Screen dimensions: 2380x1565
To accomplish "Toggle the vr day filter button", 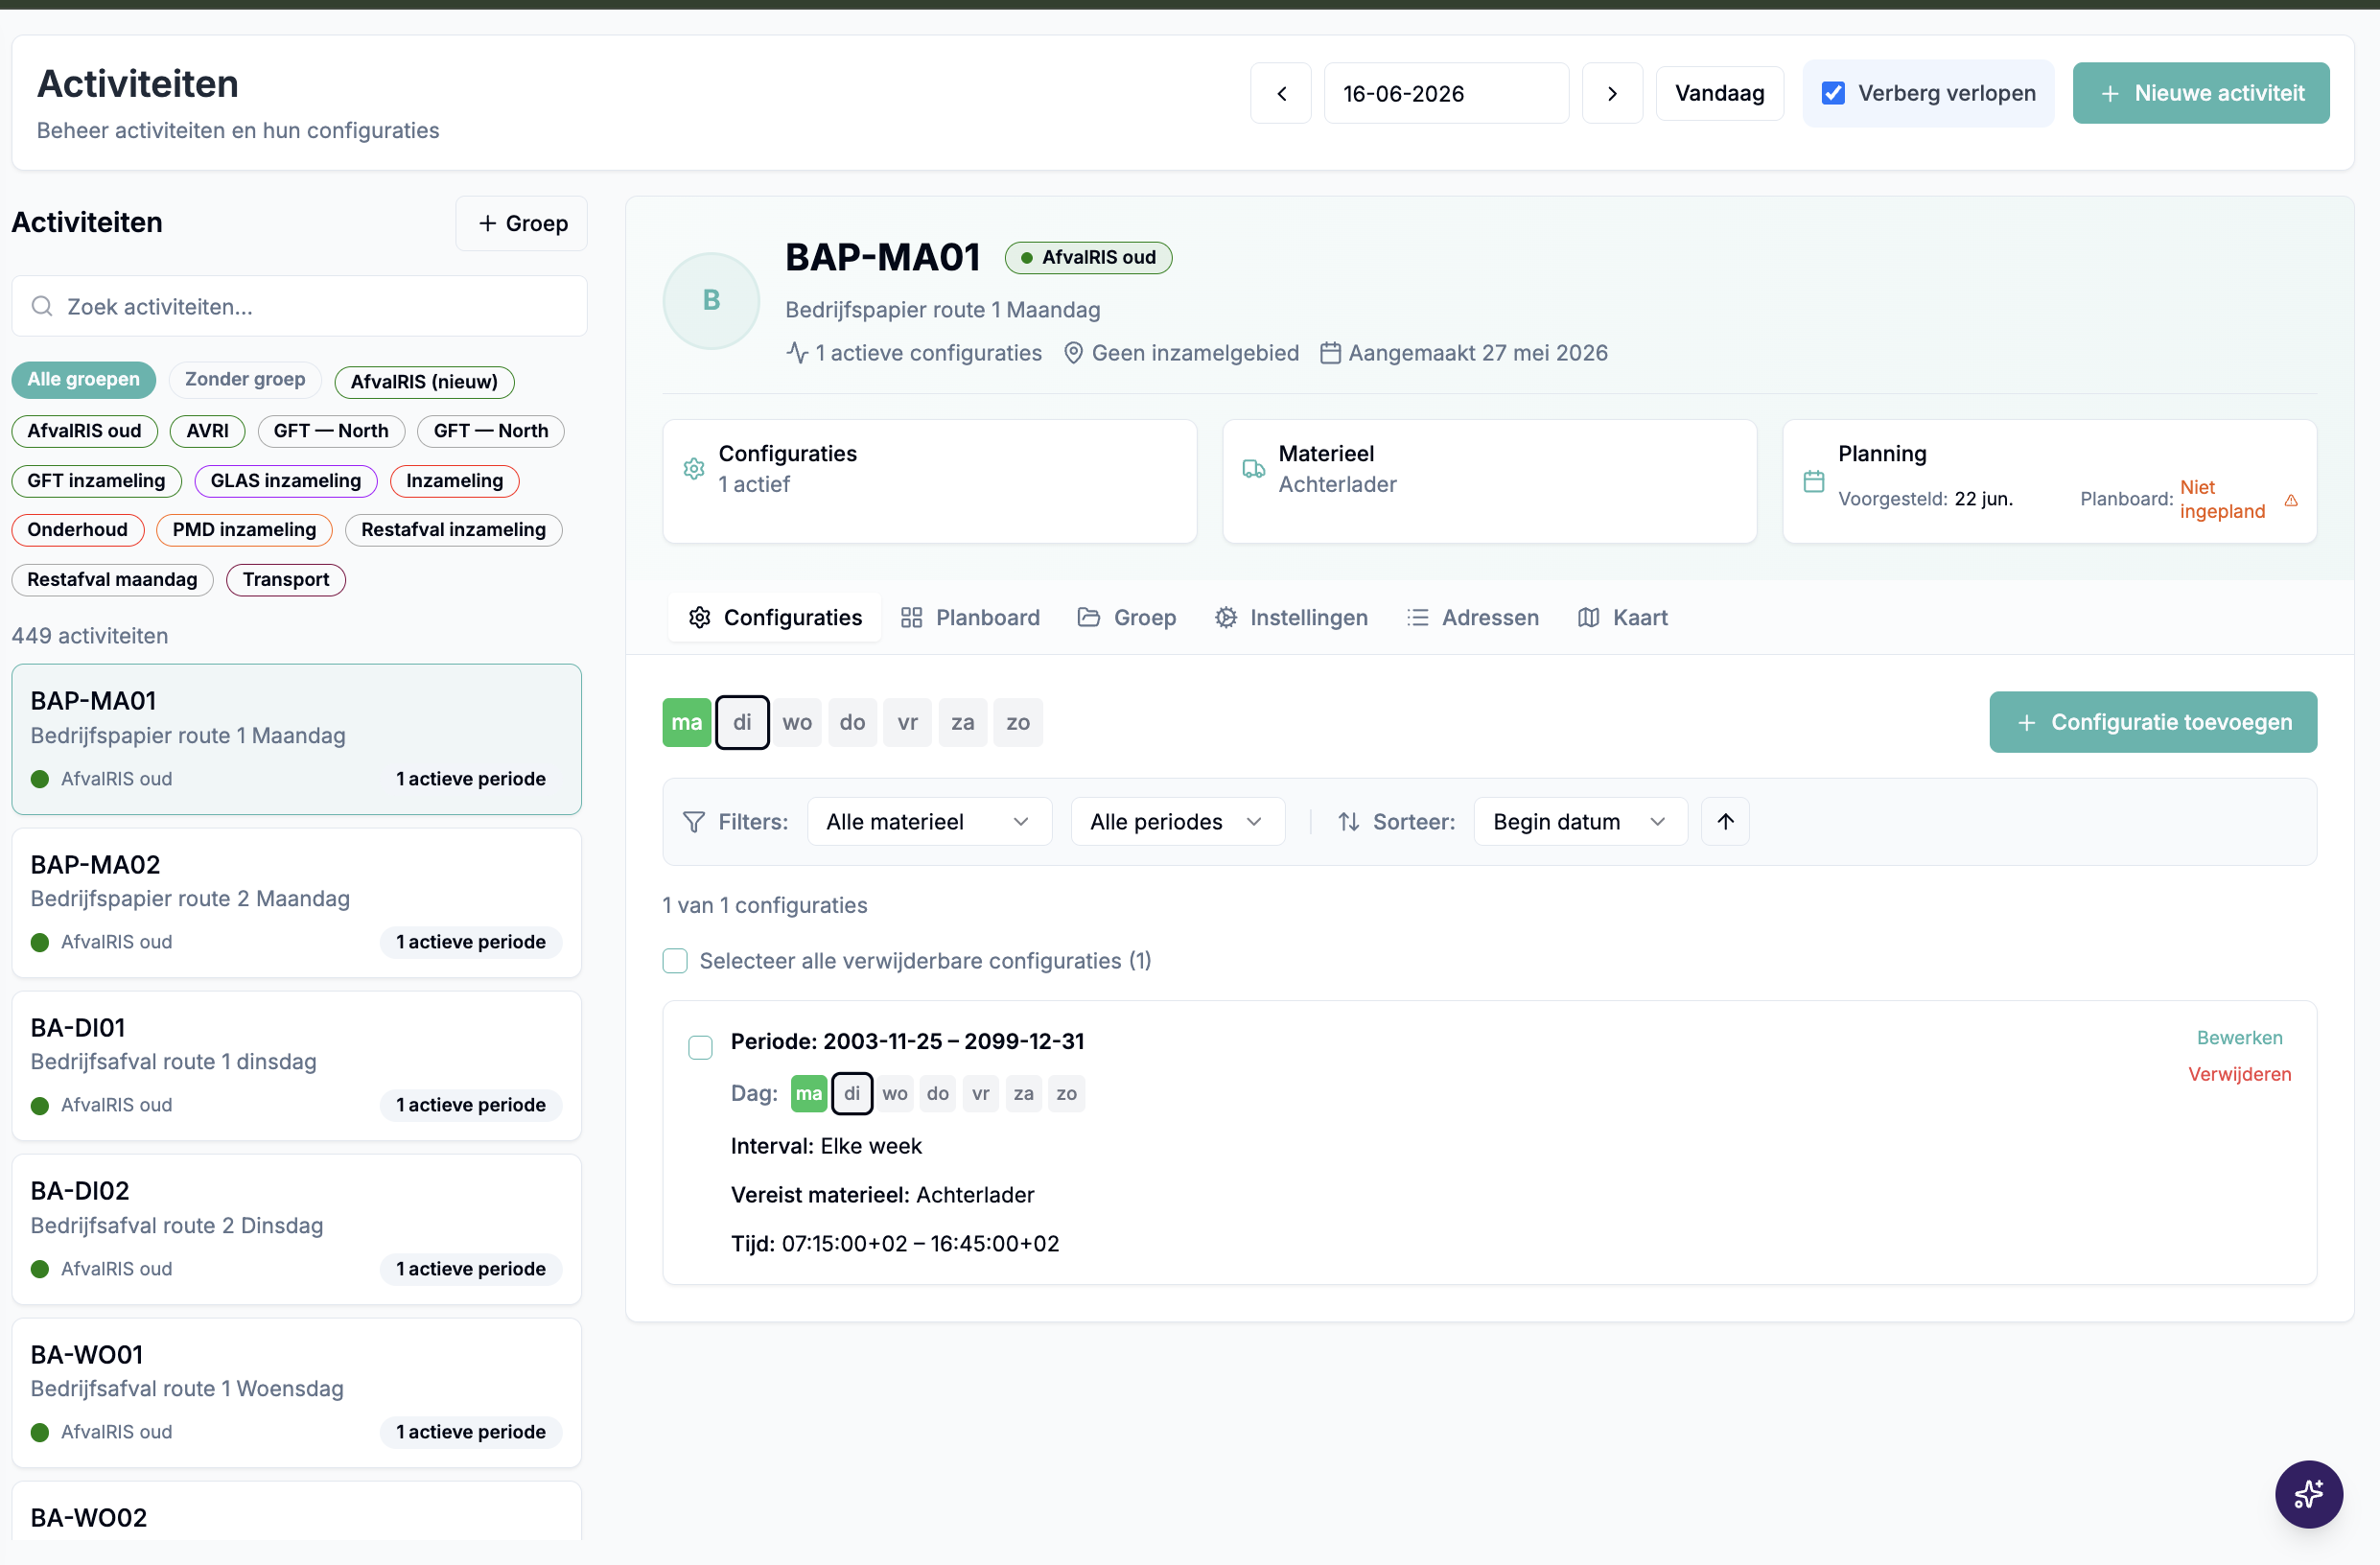I will (x=907, y=722).
